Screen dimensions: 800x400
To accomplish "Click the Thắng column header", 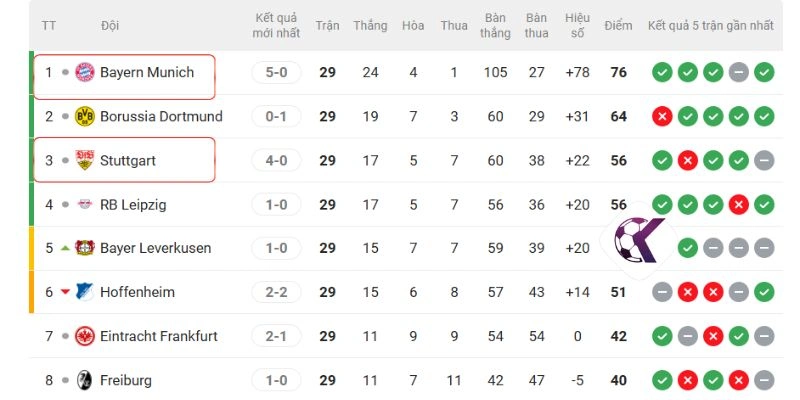I will (370, 25).
